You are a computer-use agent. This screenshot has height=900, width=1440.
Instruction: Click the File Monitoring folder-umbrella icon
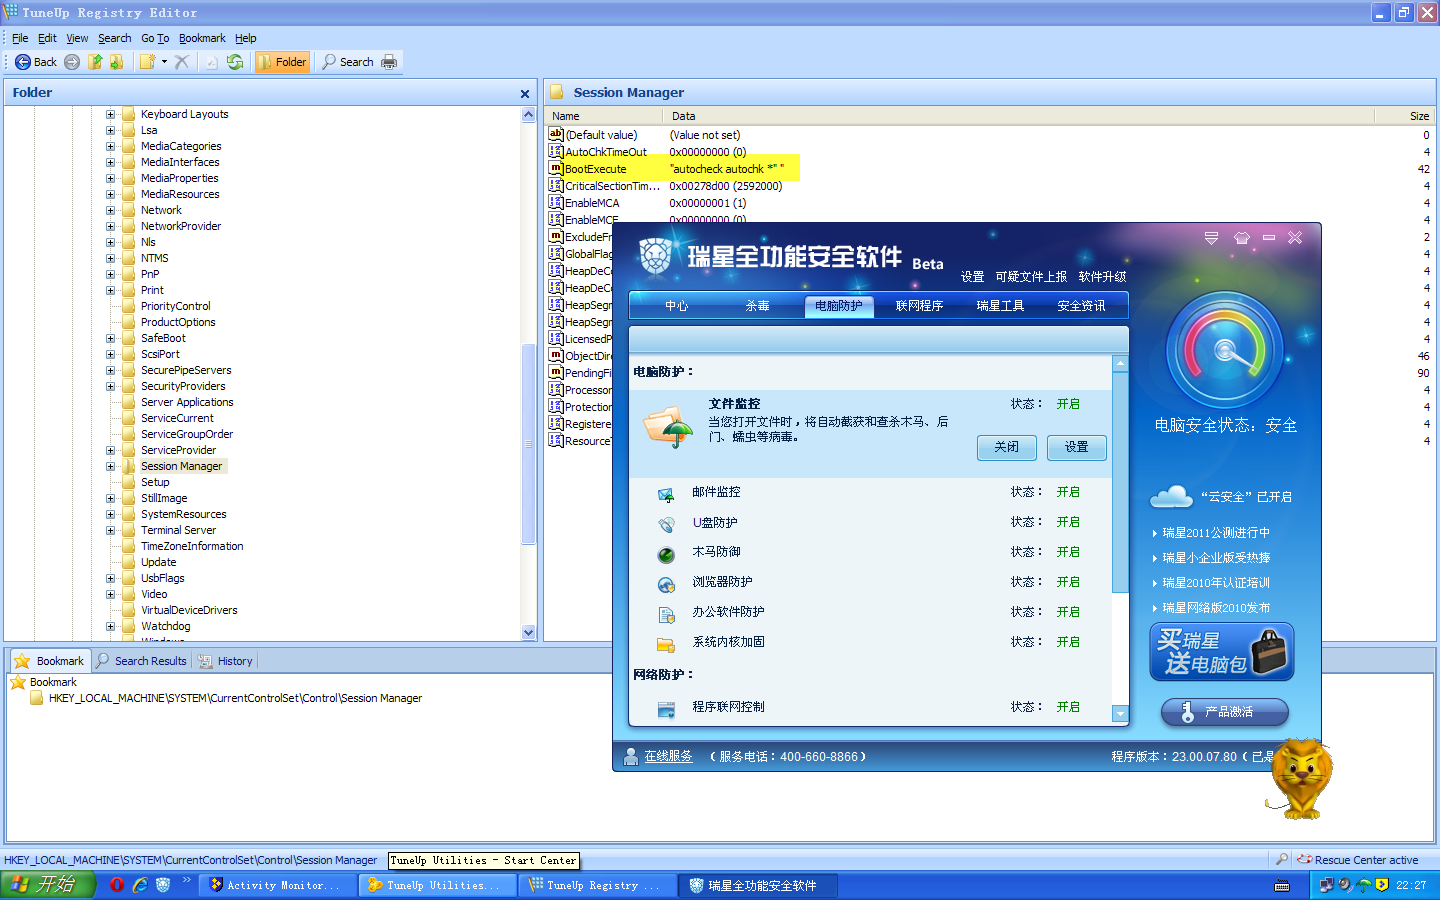pos(668,427)
